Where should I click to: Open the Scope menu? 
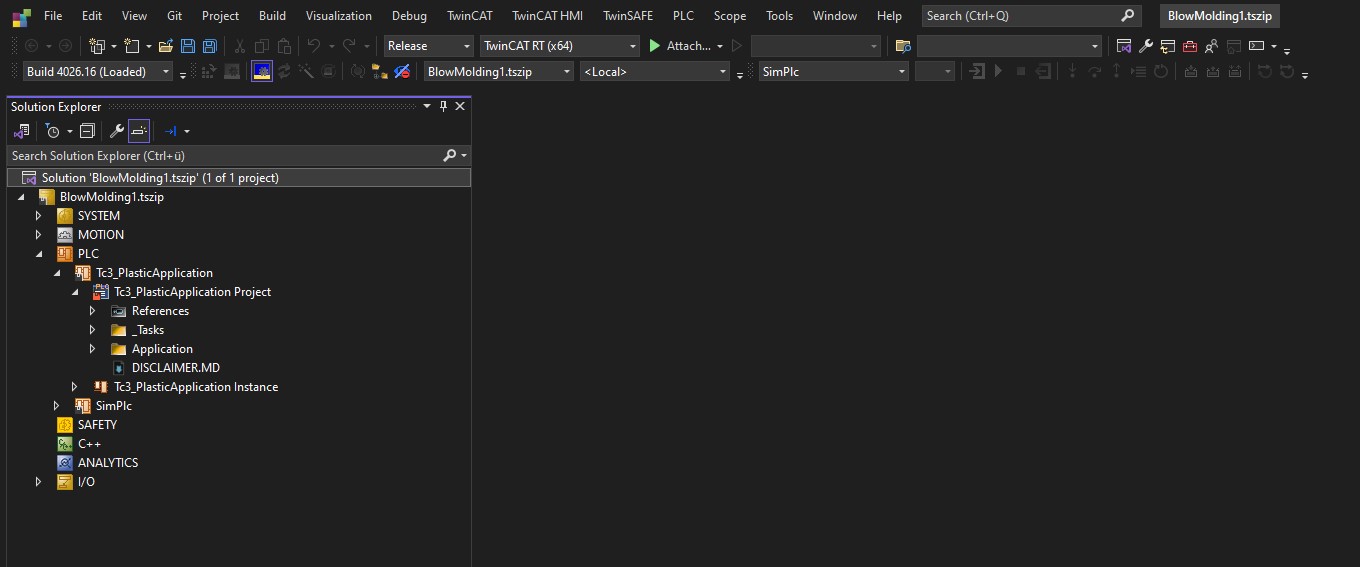click(x=730, y=16)
